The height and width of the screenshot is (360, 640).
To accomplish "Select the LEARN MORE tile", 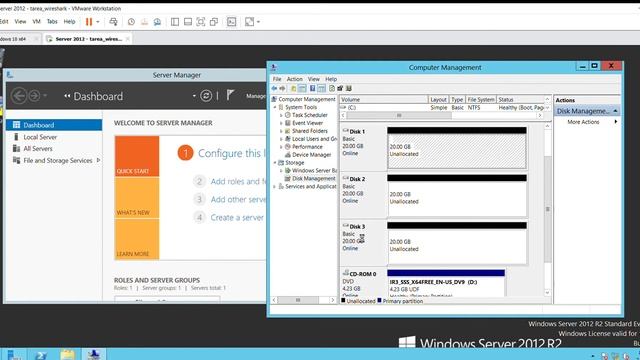I will coord(137,239).
